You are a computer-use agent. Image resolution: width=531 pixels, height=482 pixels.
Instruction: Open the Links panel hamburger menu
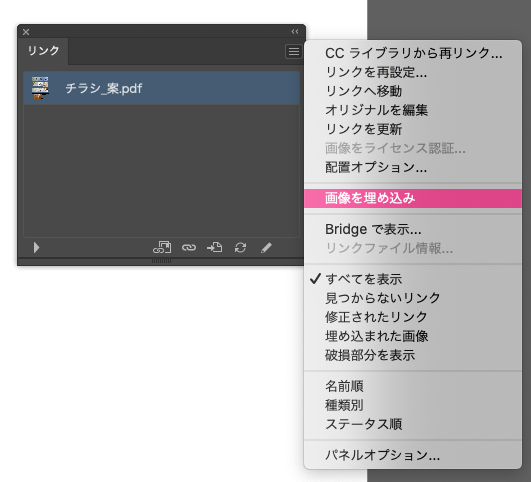(x=294, y=51)
